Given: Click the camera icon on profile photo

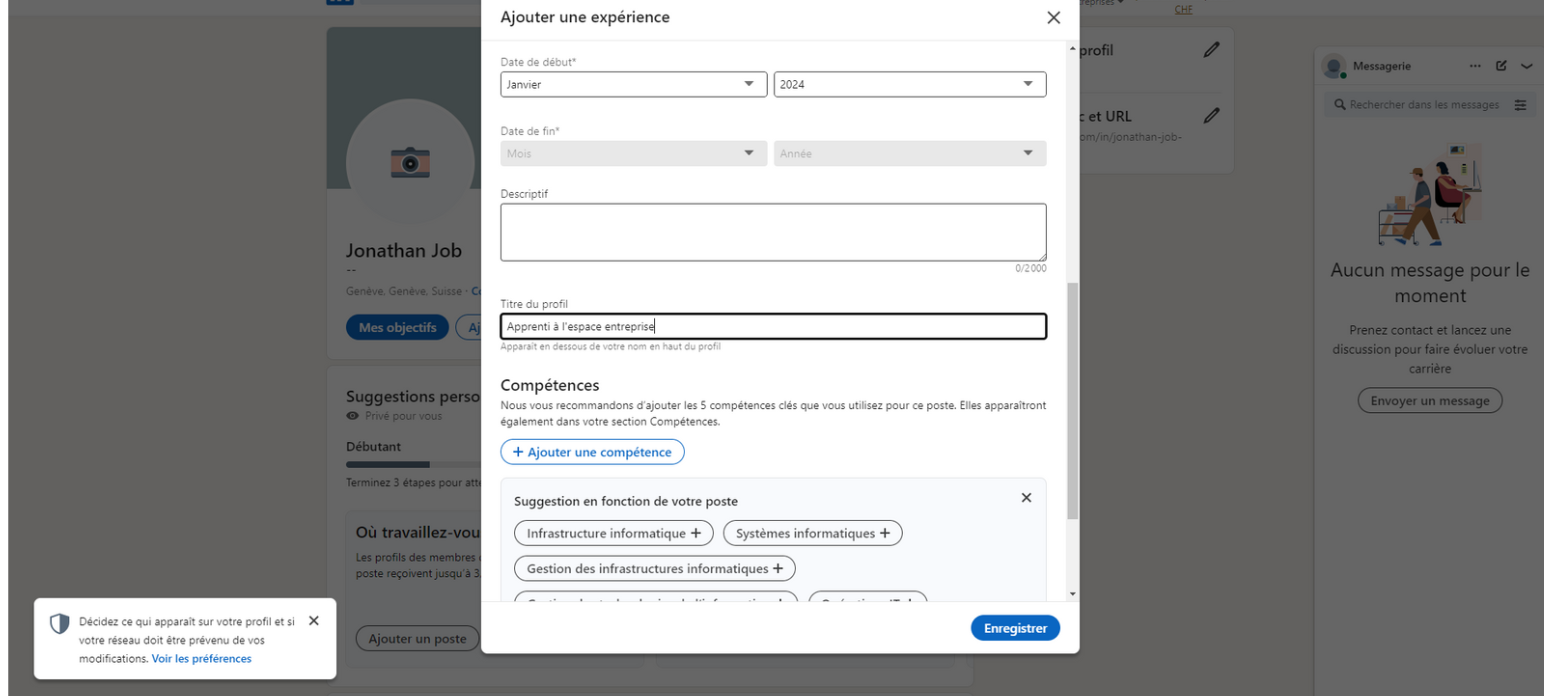Looking at the screenshot, I should [410, 162].
